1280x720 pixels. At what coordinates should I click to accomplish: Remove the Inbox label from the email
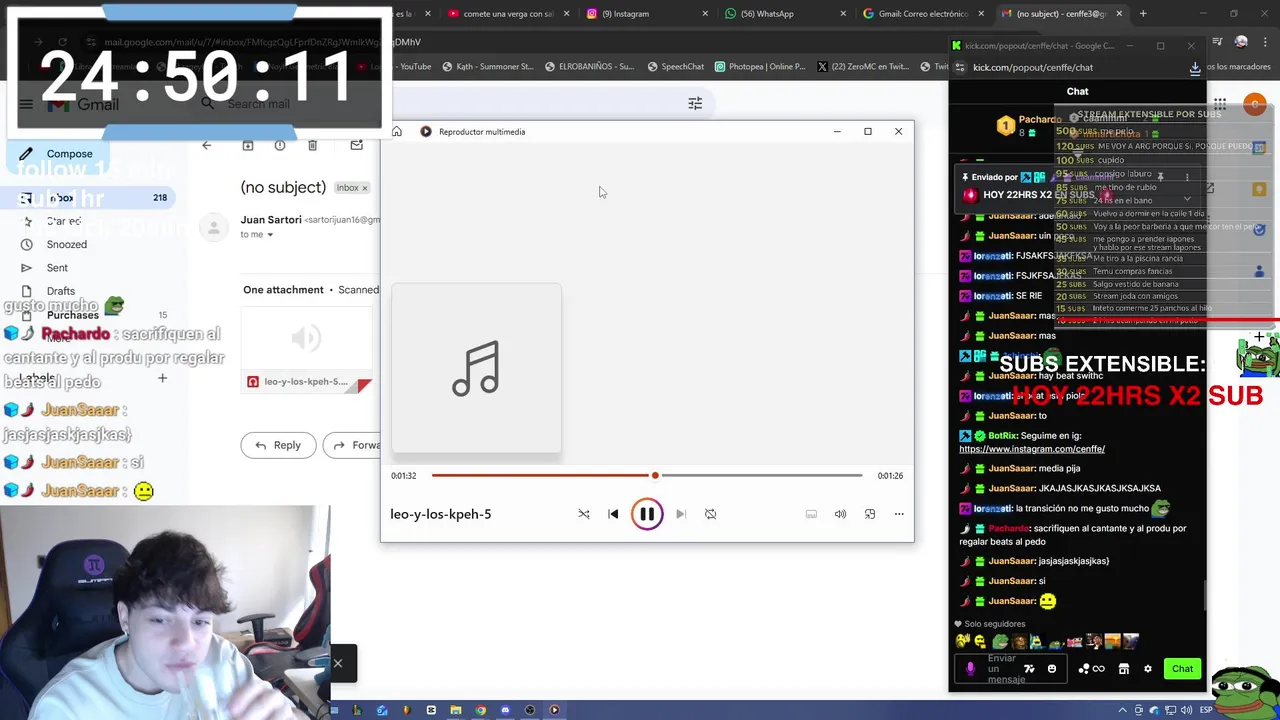click(365, 188)
